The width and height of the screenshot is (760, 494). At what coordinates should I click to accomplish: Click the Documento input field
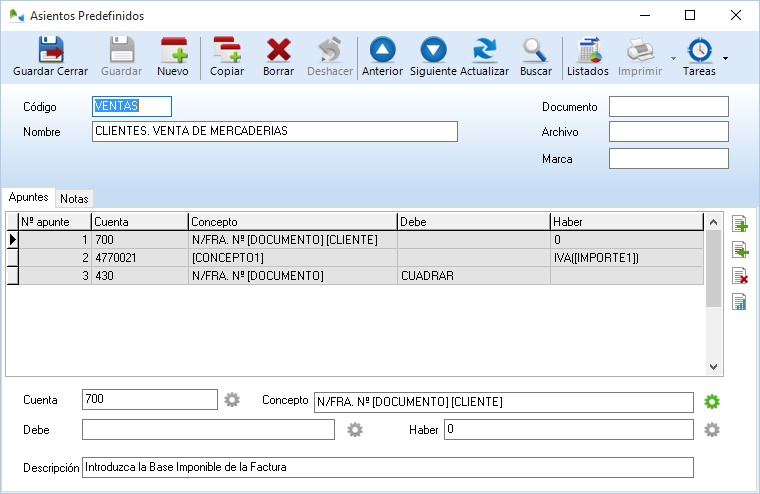[668, 107]
